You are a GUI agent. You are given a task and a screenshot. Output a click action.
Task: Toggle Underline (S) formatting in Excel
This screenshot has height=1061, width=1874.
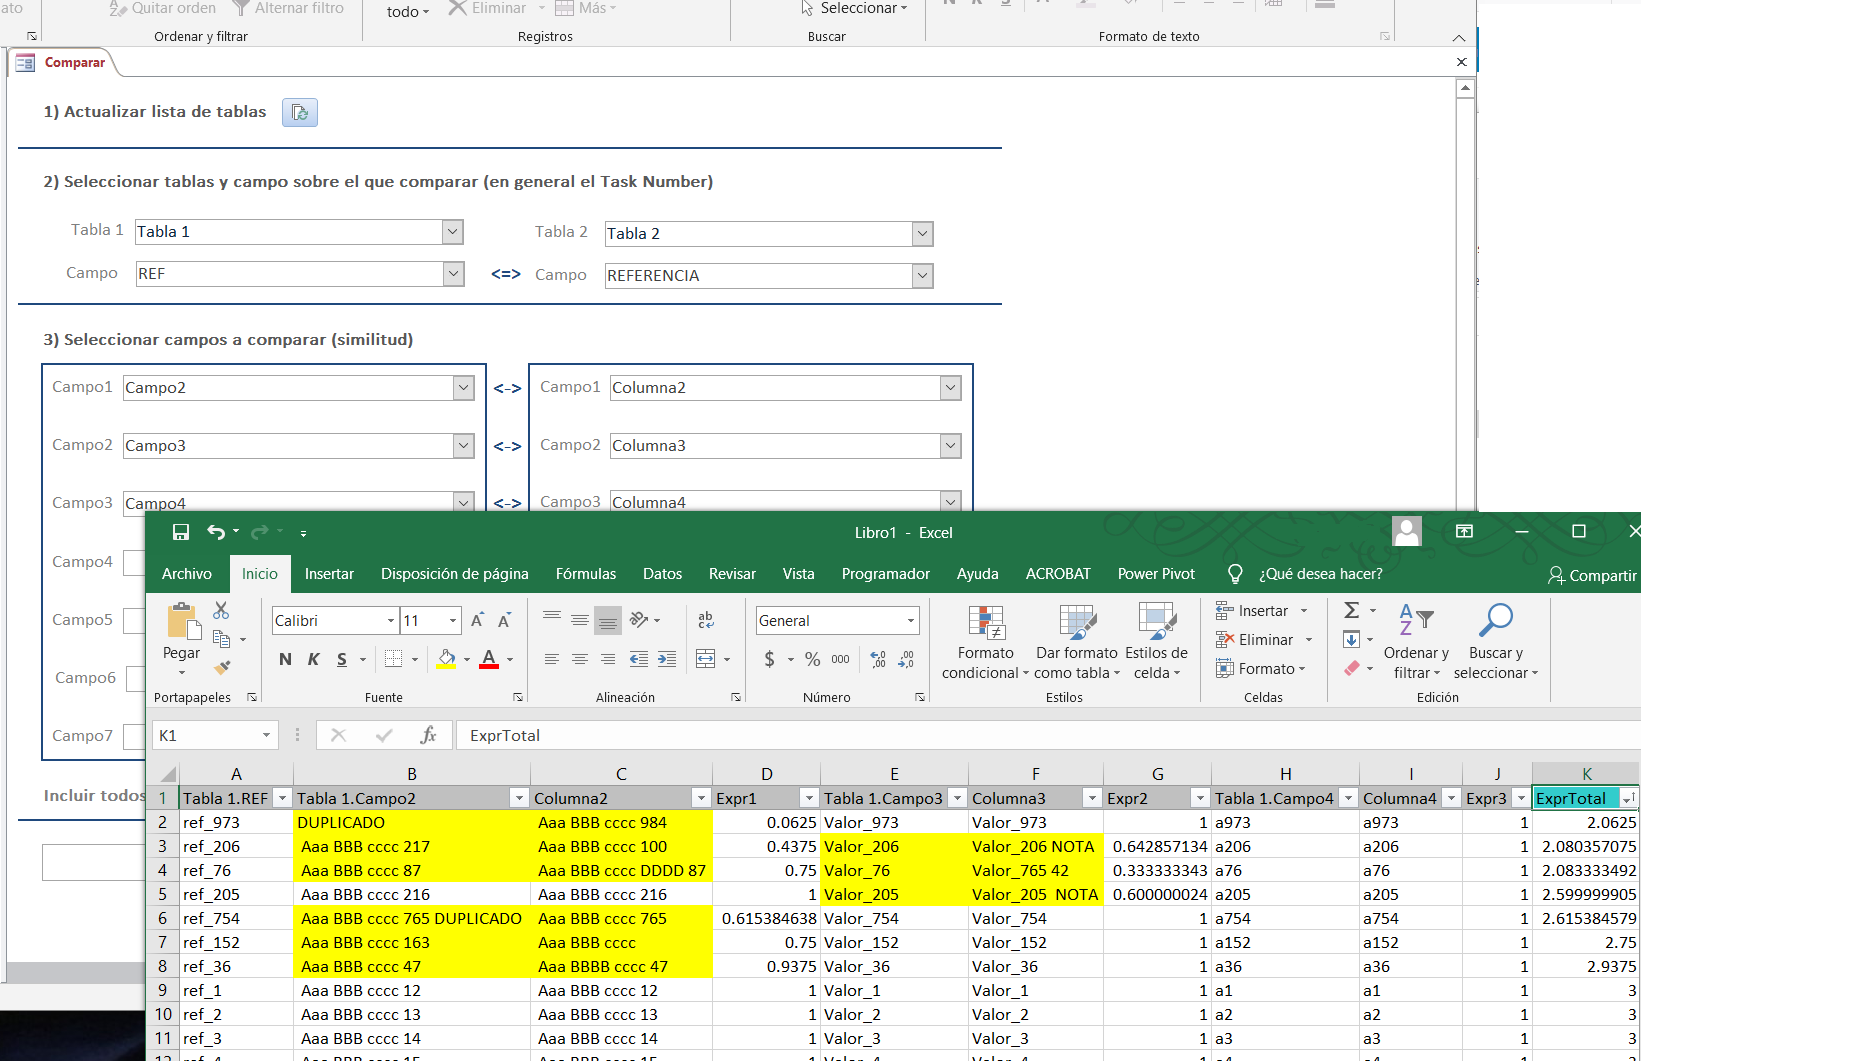342,659
